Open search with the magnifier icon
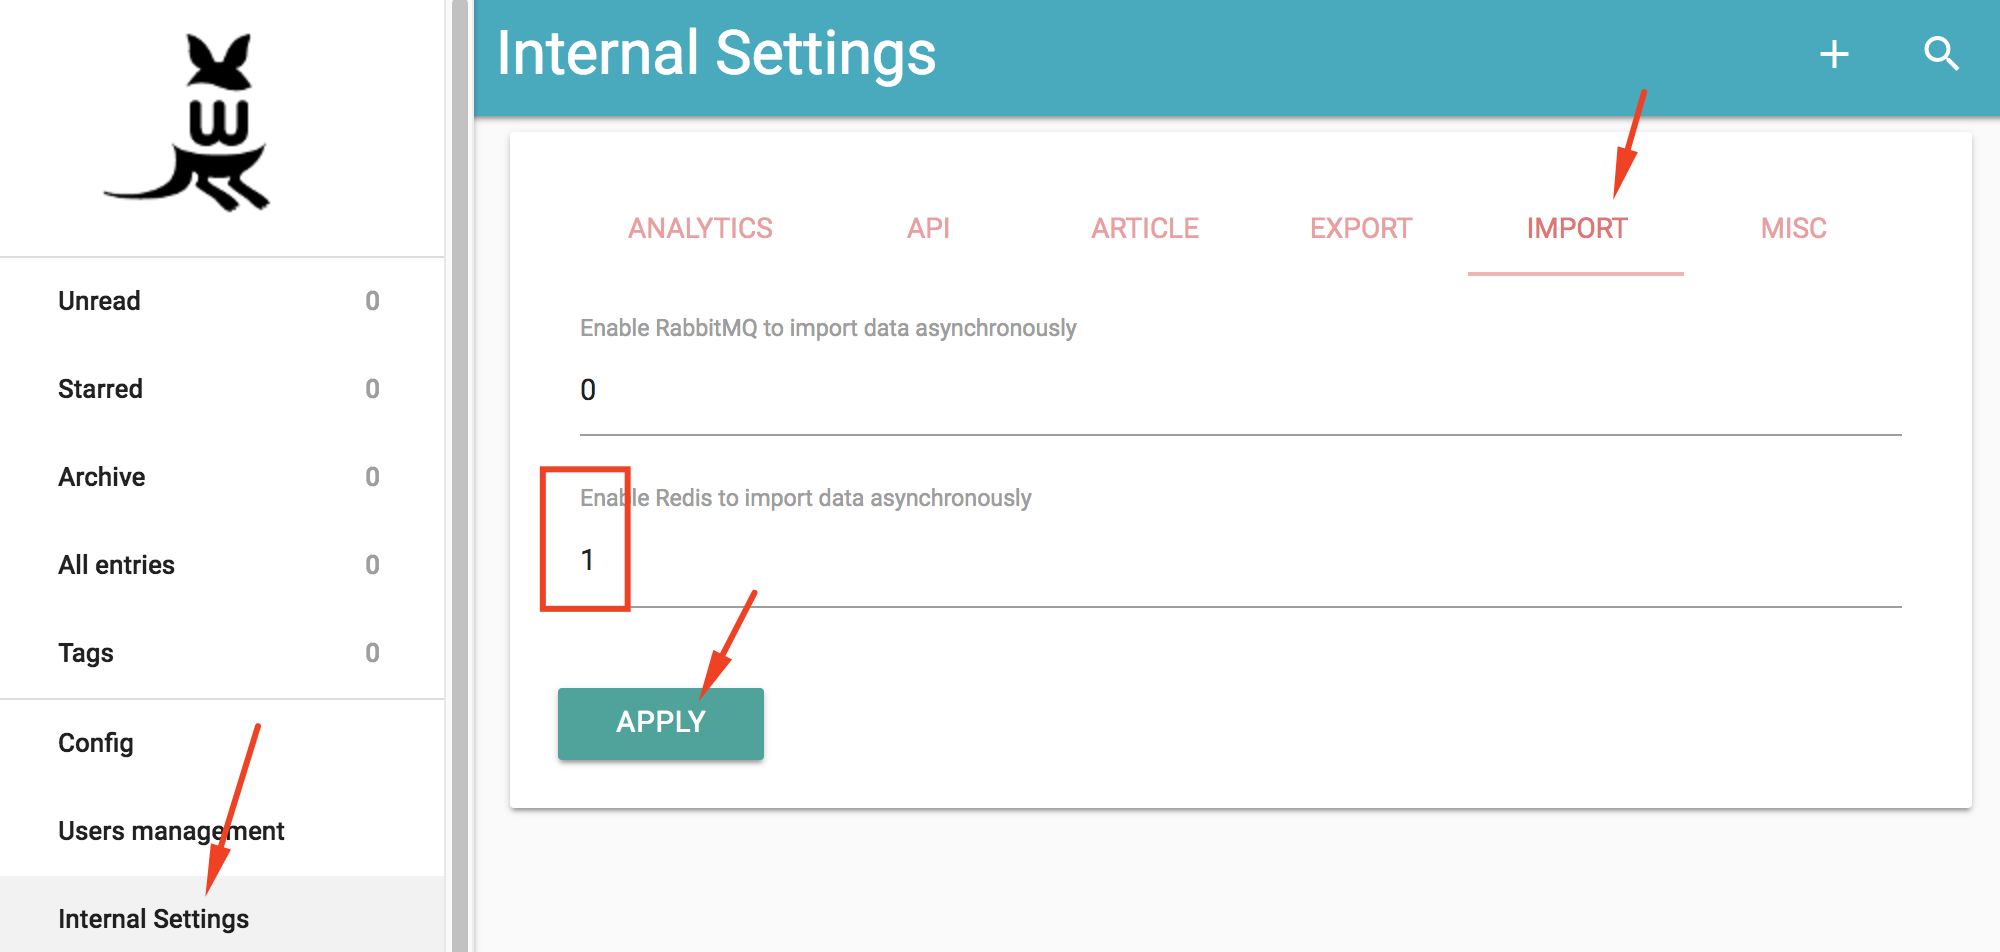 tap(1941, 54)
